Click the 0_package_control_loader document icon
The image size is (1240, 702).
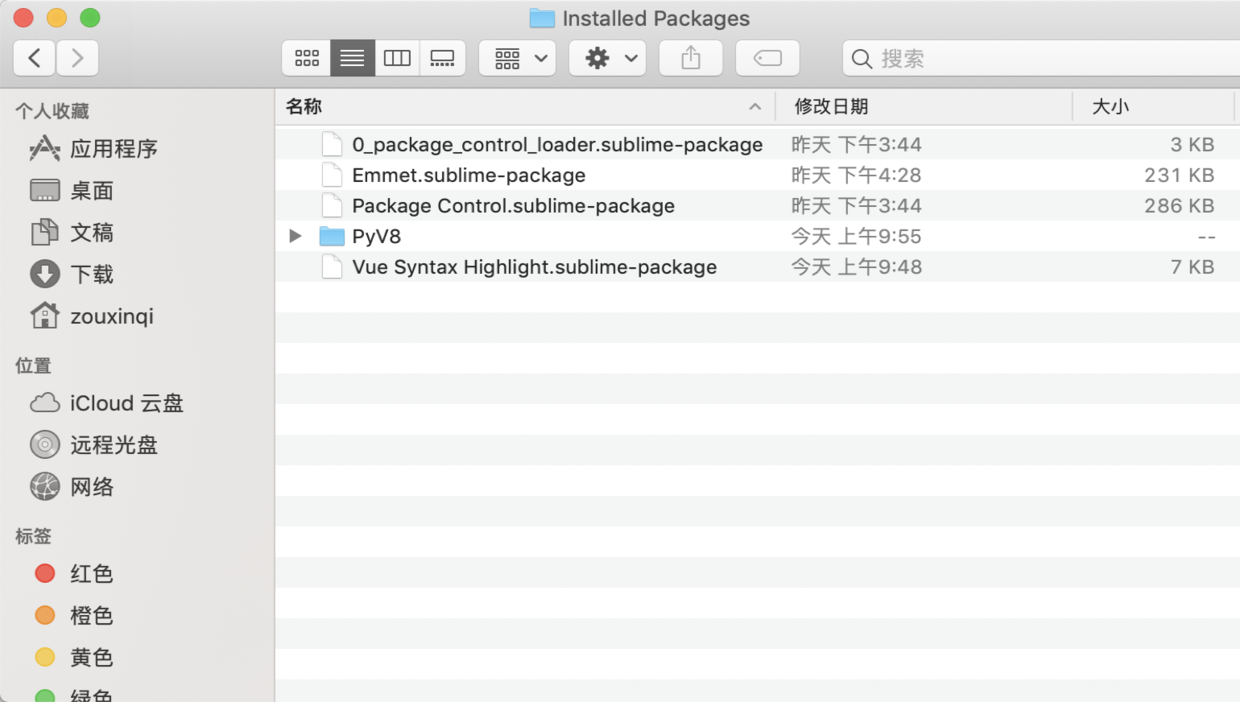coord(332,145)
